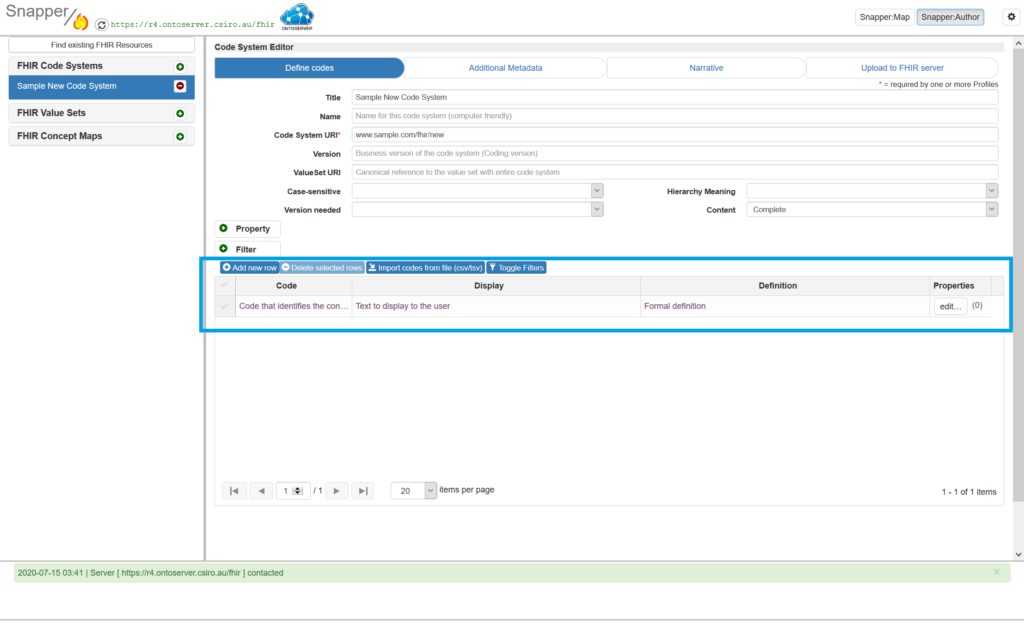Go to the last page of the grid
This screenshot has width=1024, height=633.
tap(363, 491)
